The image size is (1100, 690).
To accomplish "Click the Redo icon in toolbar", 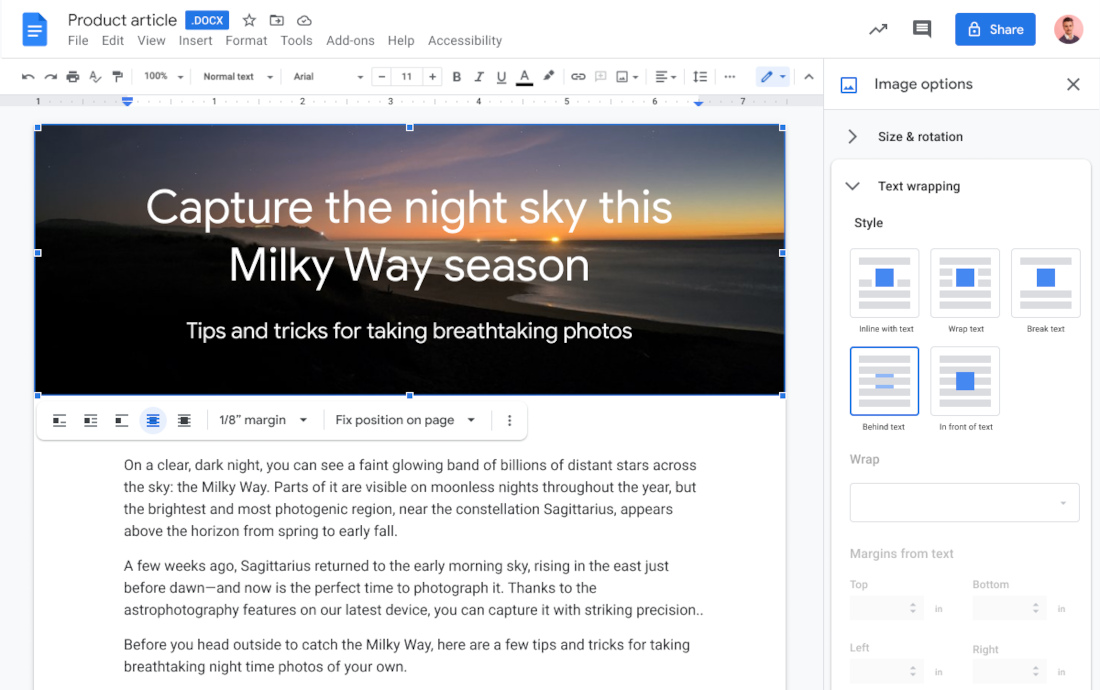I will (51, 76).
